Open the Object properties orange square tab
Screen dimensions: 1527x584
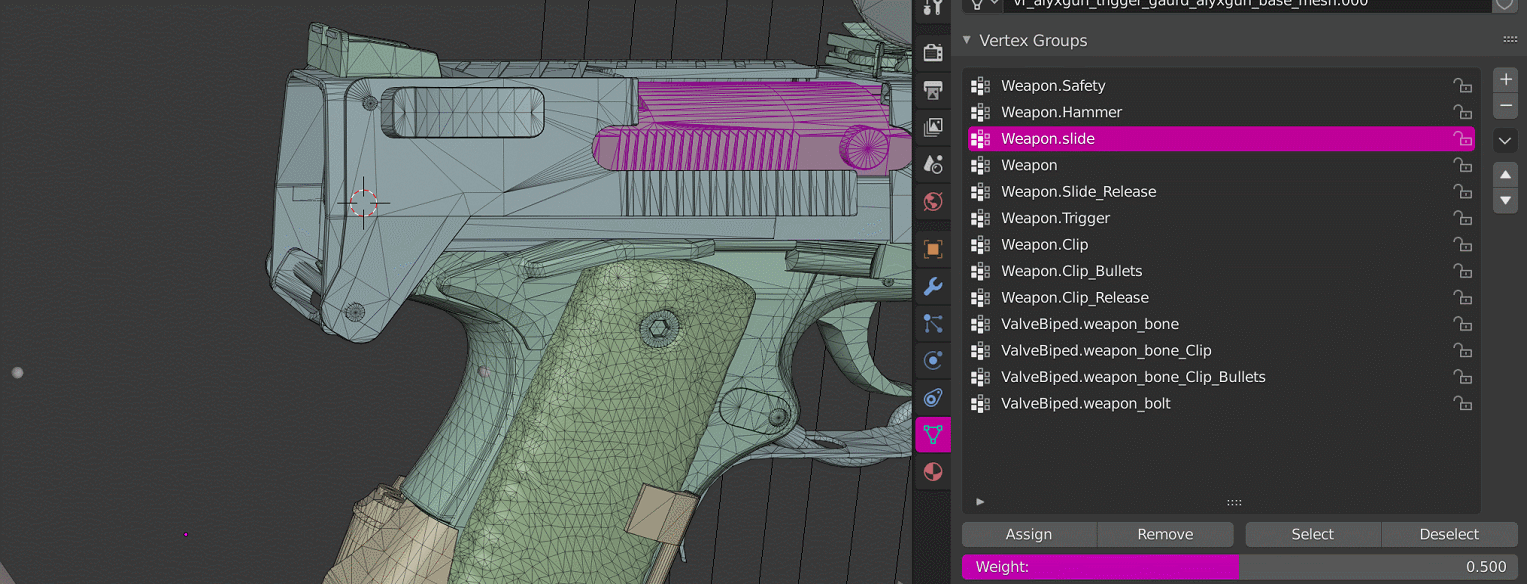click(933, 249)
